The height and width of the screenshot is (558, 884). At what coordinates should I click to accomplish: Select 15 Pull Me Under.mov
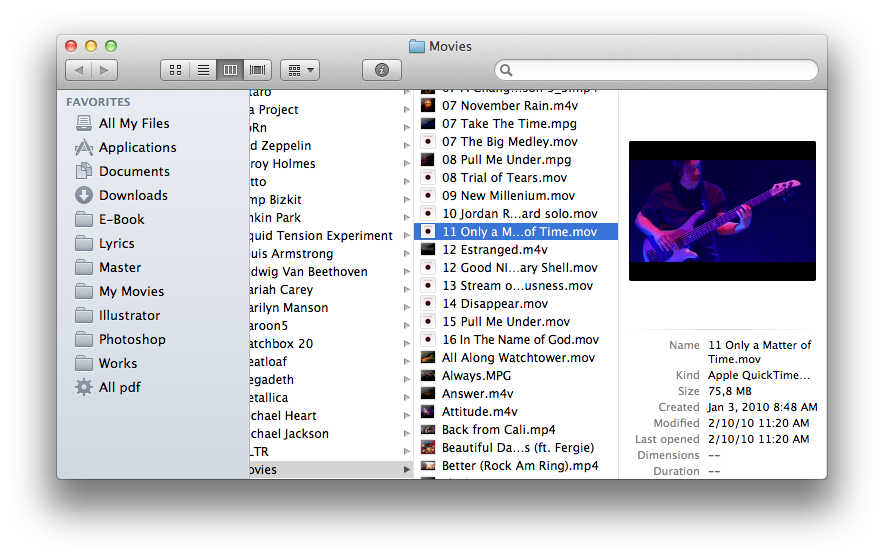(516, 322)
